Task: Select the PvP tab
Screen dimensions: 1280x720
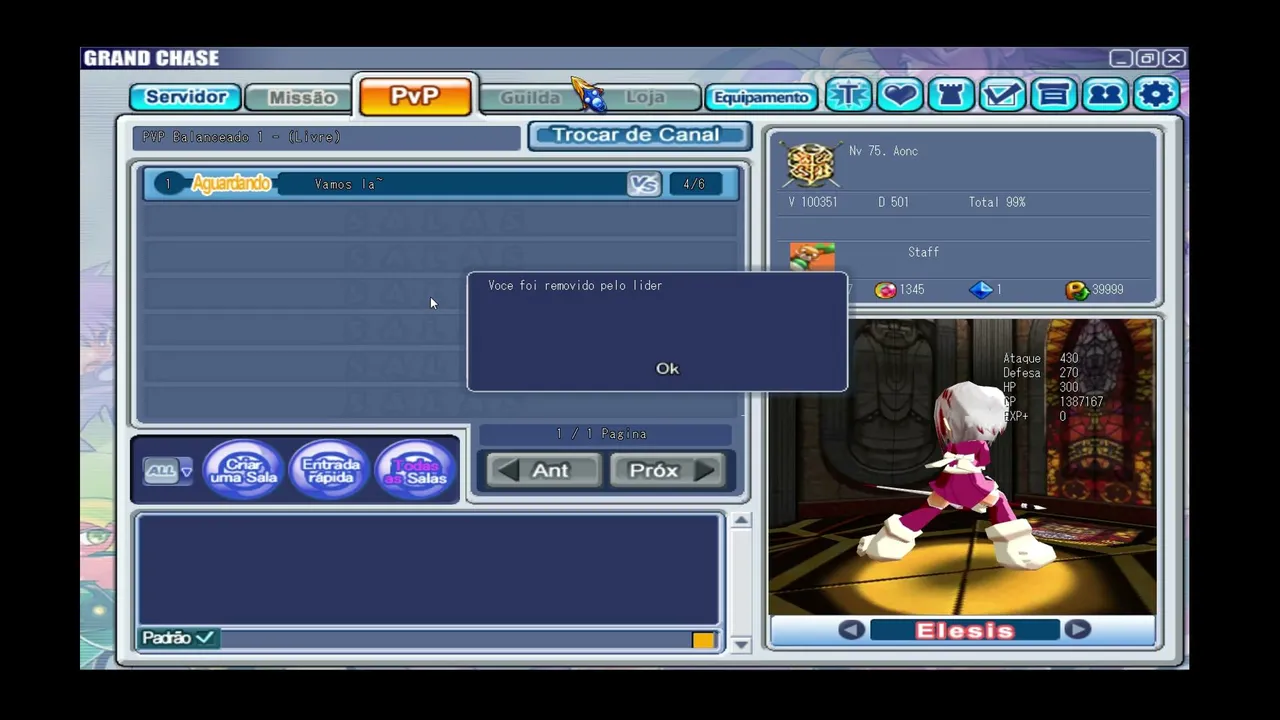Action: coord(415,96)
